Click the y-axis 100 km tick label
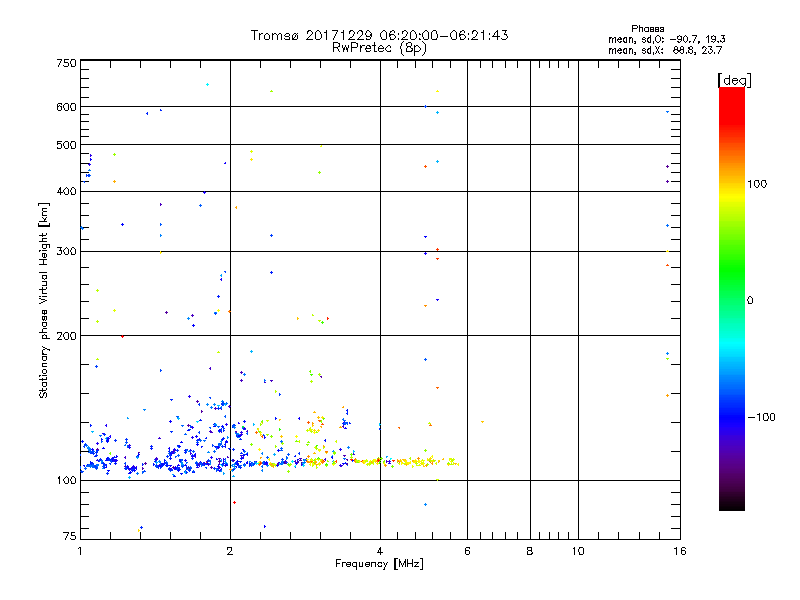Image resolution: width=800 pixels, height=600 pixels. 66,481
